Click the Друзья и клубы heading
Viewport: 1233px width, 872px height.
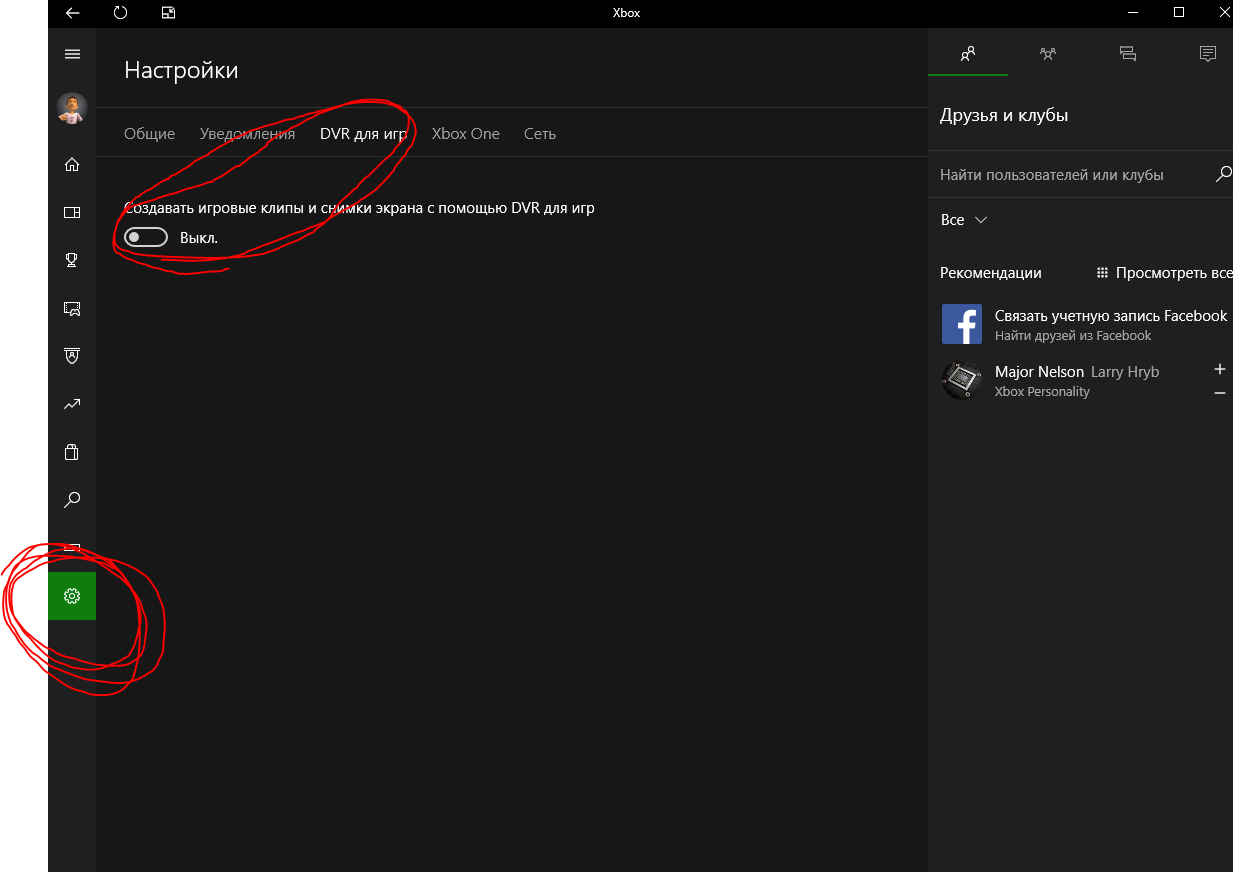click(x=1004, y=115)
